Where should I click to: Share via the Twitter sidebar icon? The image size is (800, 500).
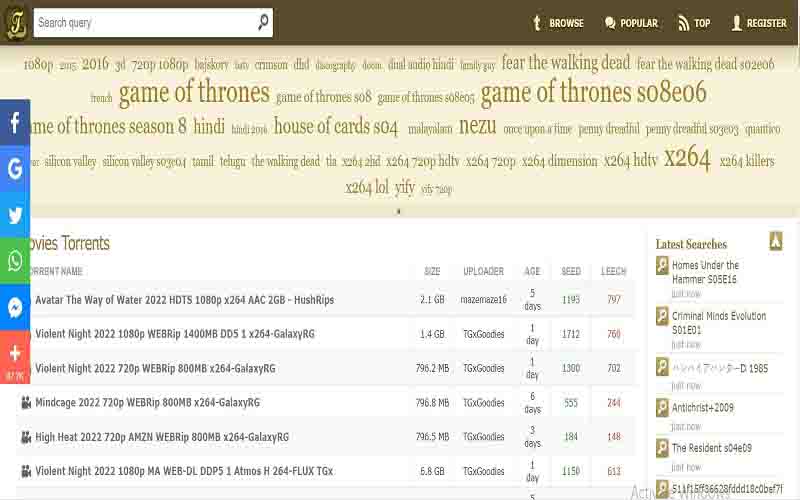[15, 215]
